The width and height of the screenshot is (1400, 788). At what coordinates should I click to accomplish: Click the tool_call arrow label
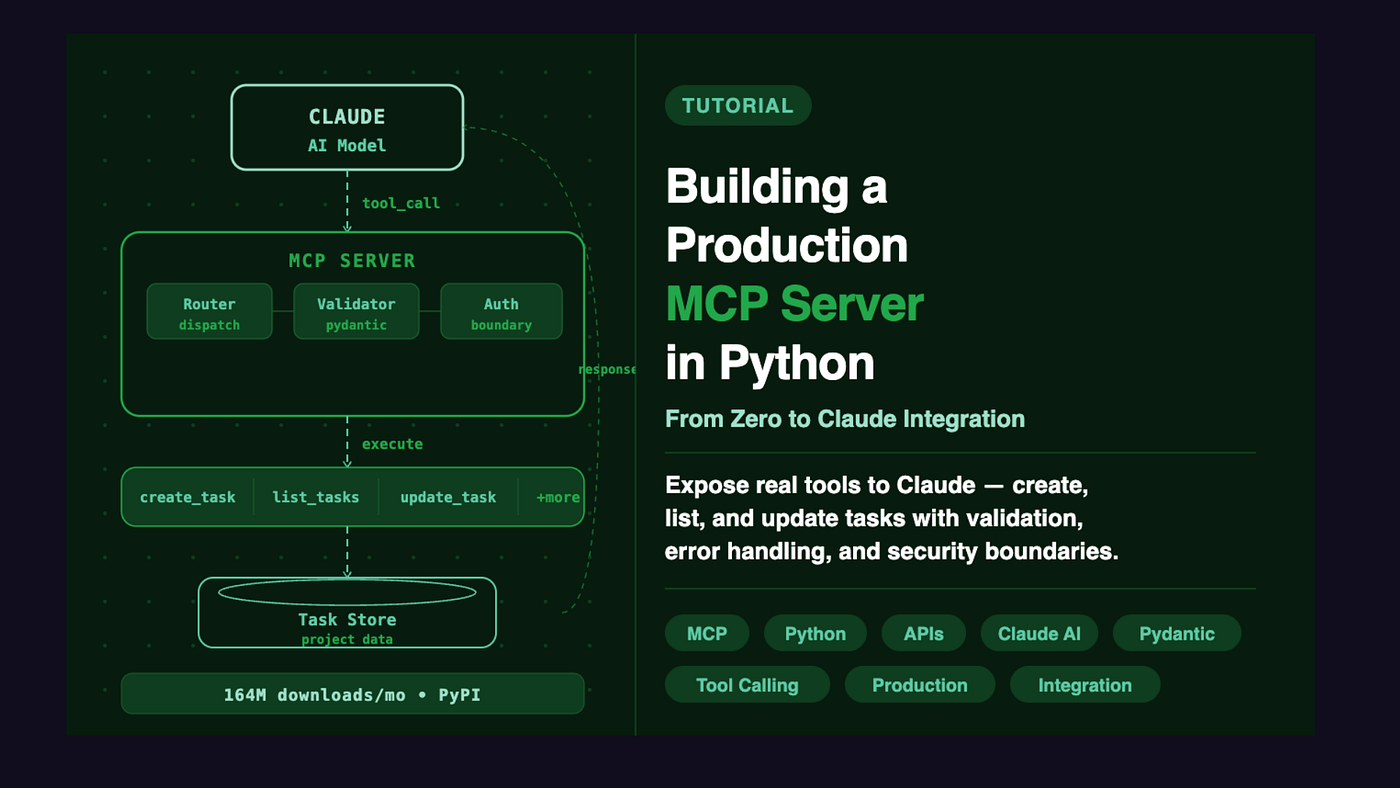[x=401, y=203]
